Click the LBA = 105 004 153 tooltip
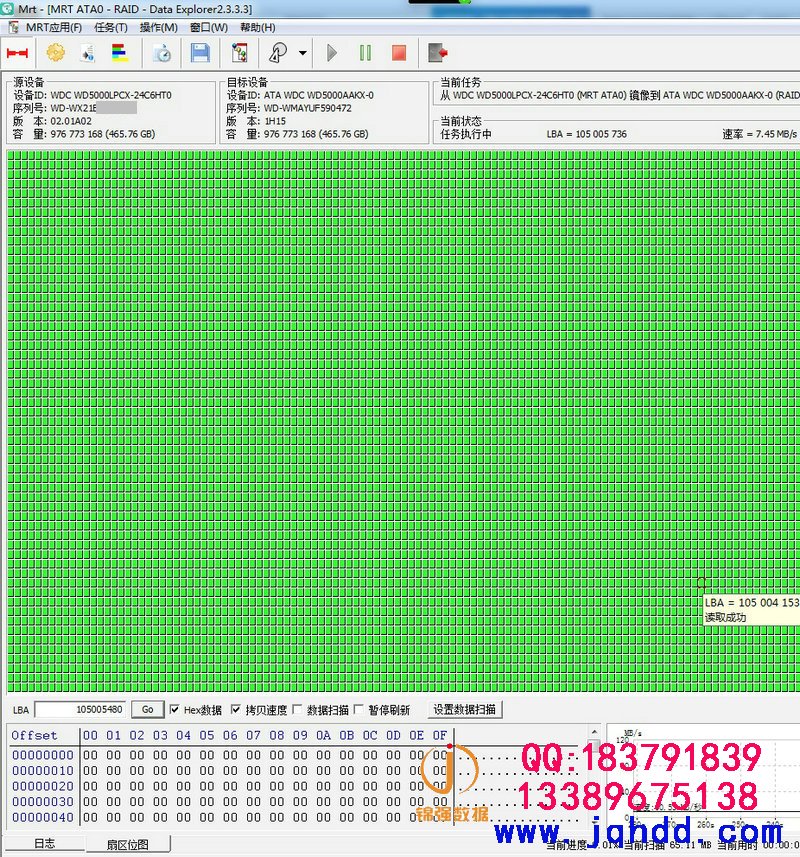The image size is (800, 857). (x=751, y=610)
